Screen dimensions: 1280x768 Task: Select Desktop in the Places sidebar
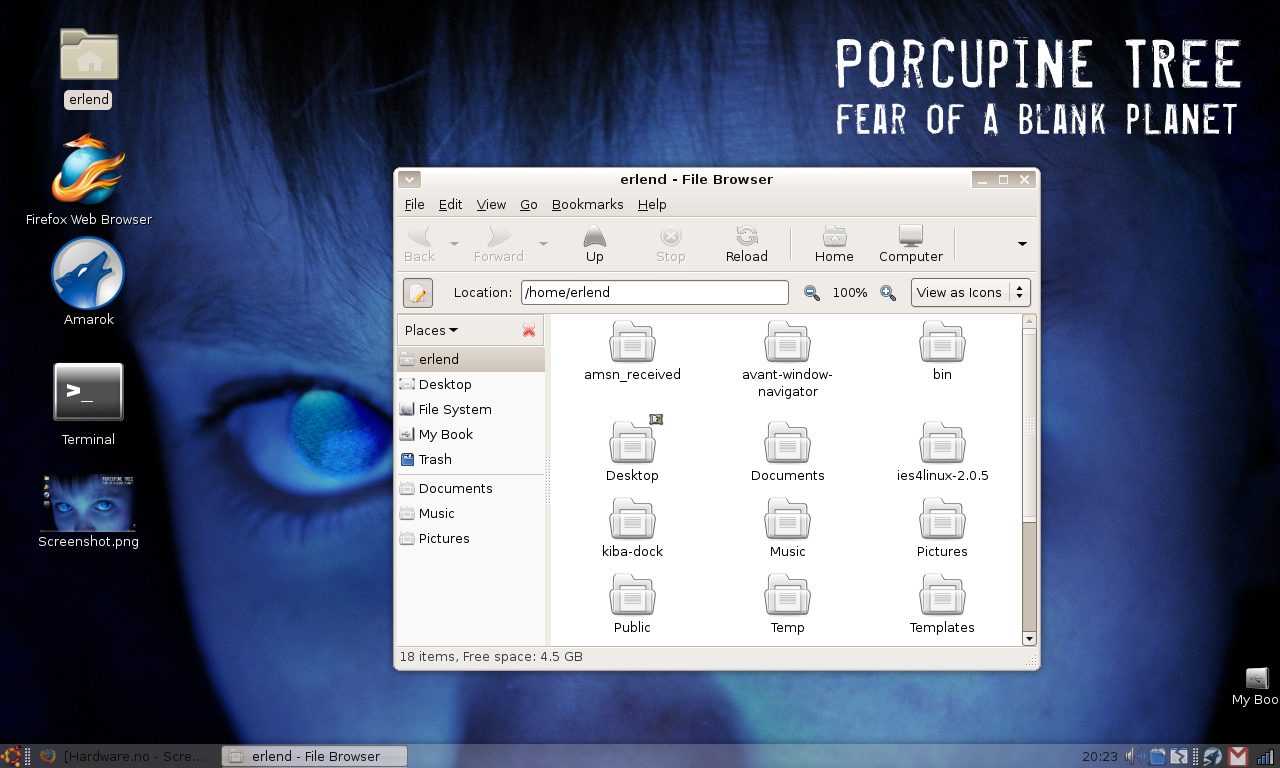471,385
